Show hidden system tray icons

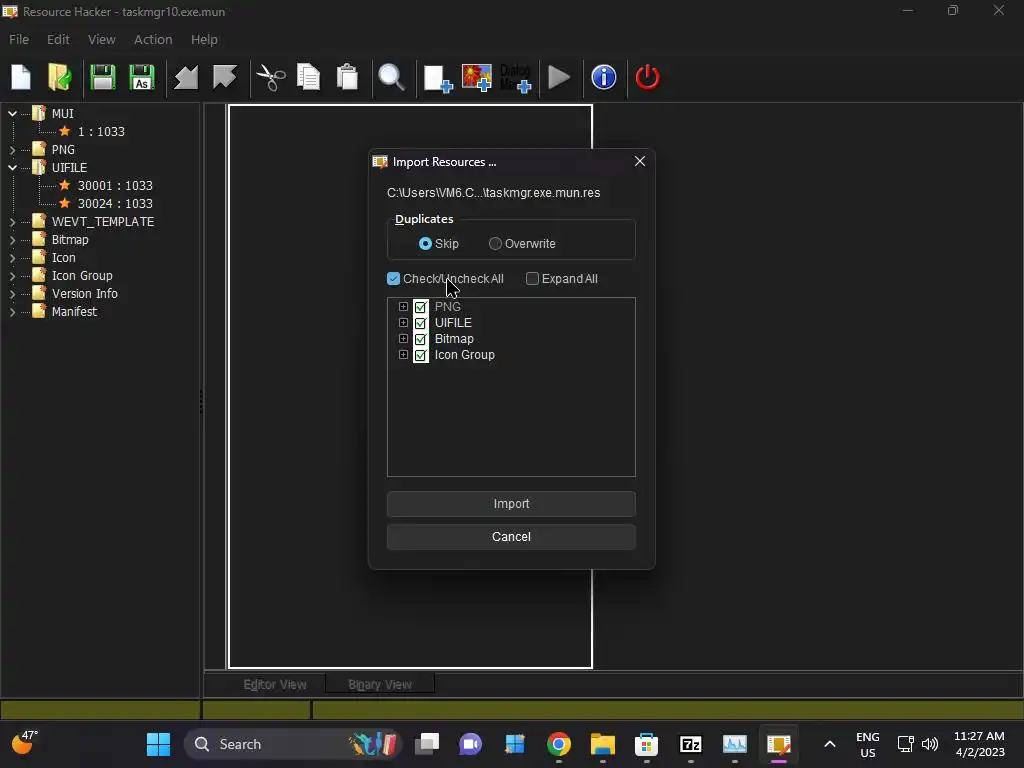830,744
